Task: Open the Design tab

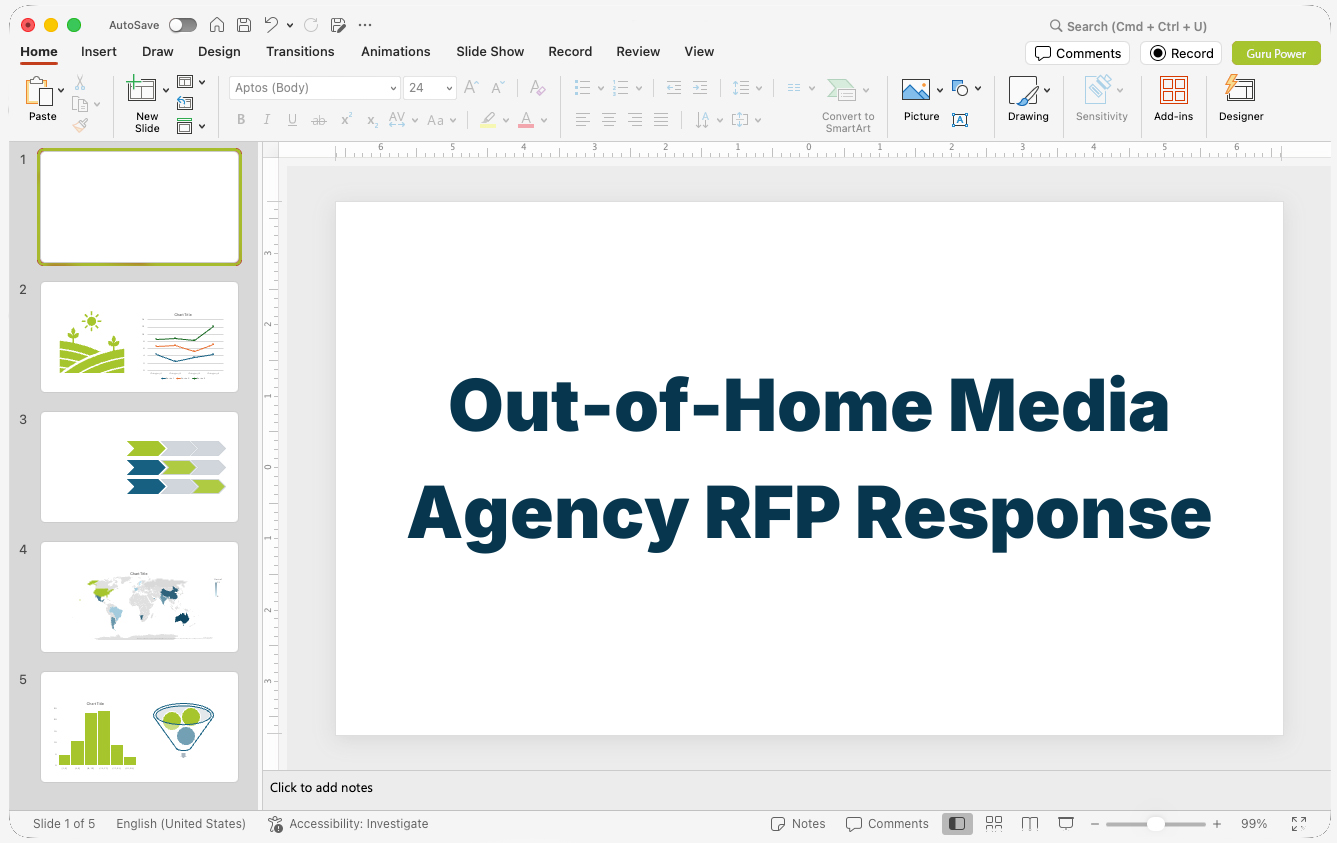Action: click(219, 52)
